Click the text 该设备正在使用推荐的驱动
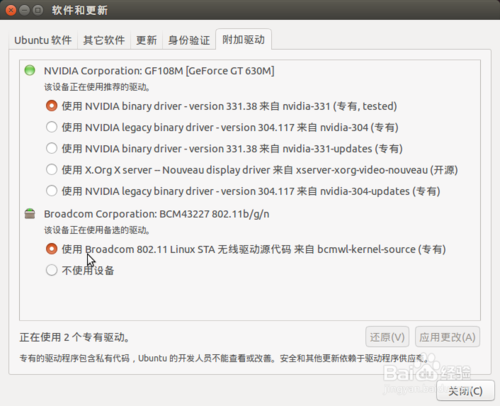Viewport: 500px width, 406px height. point(97,87)
